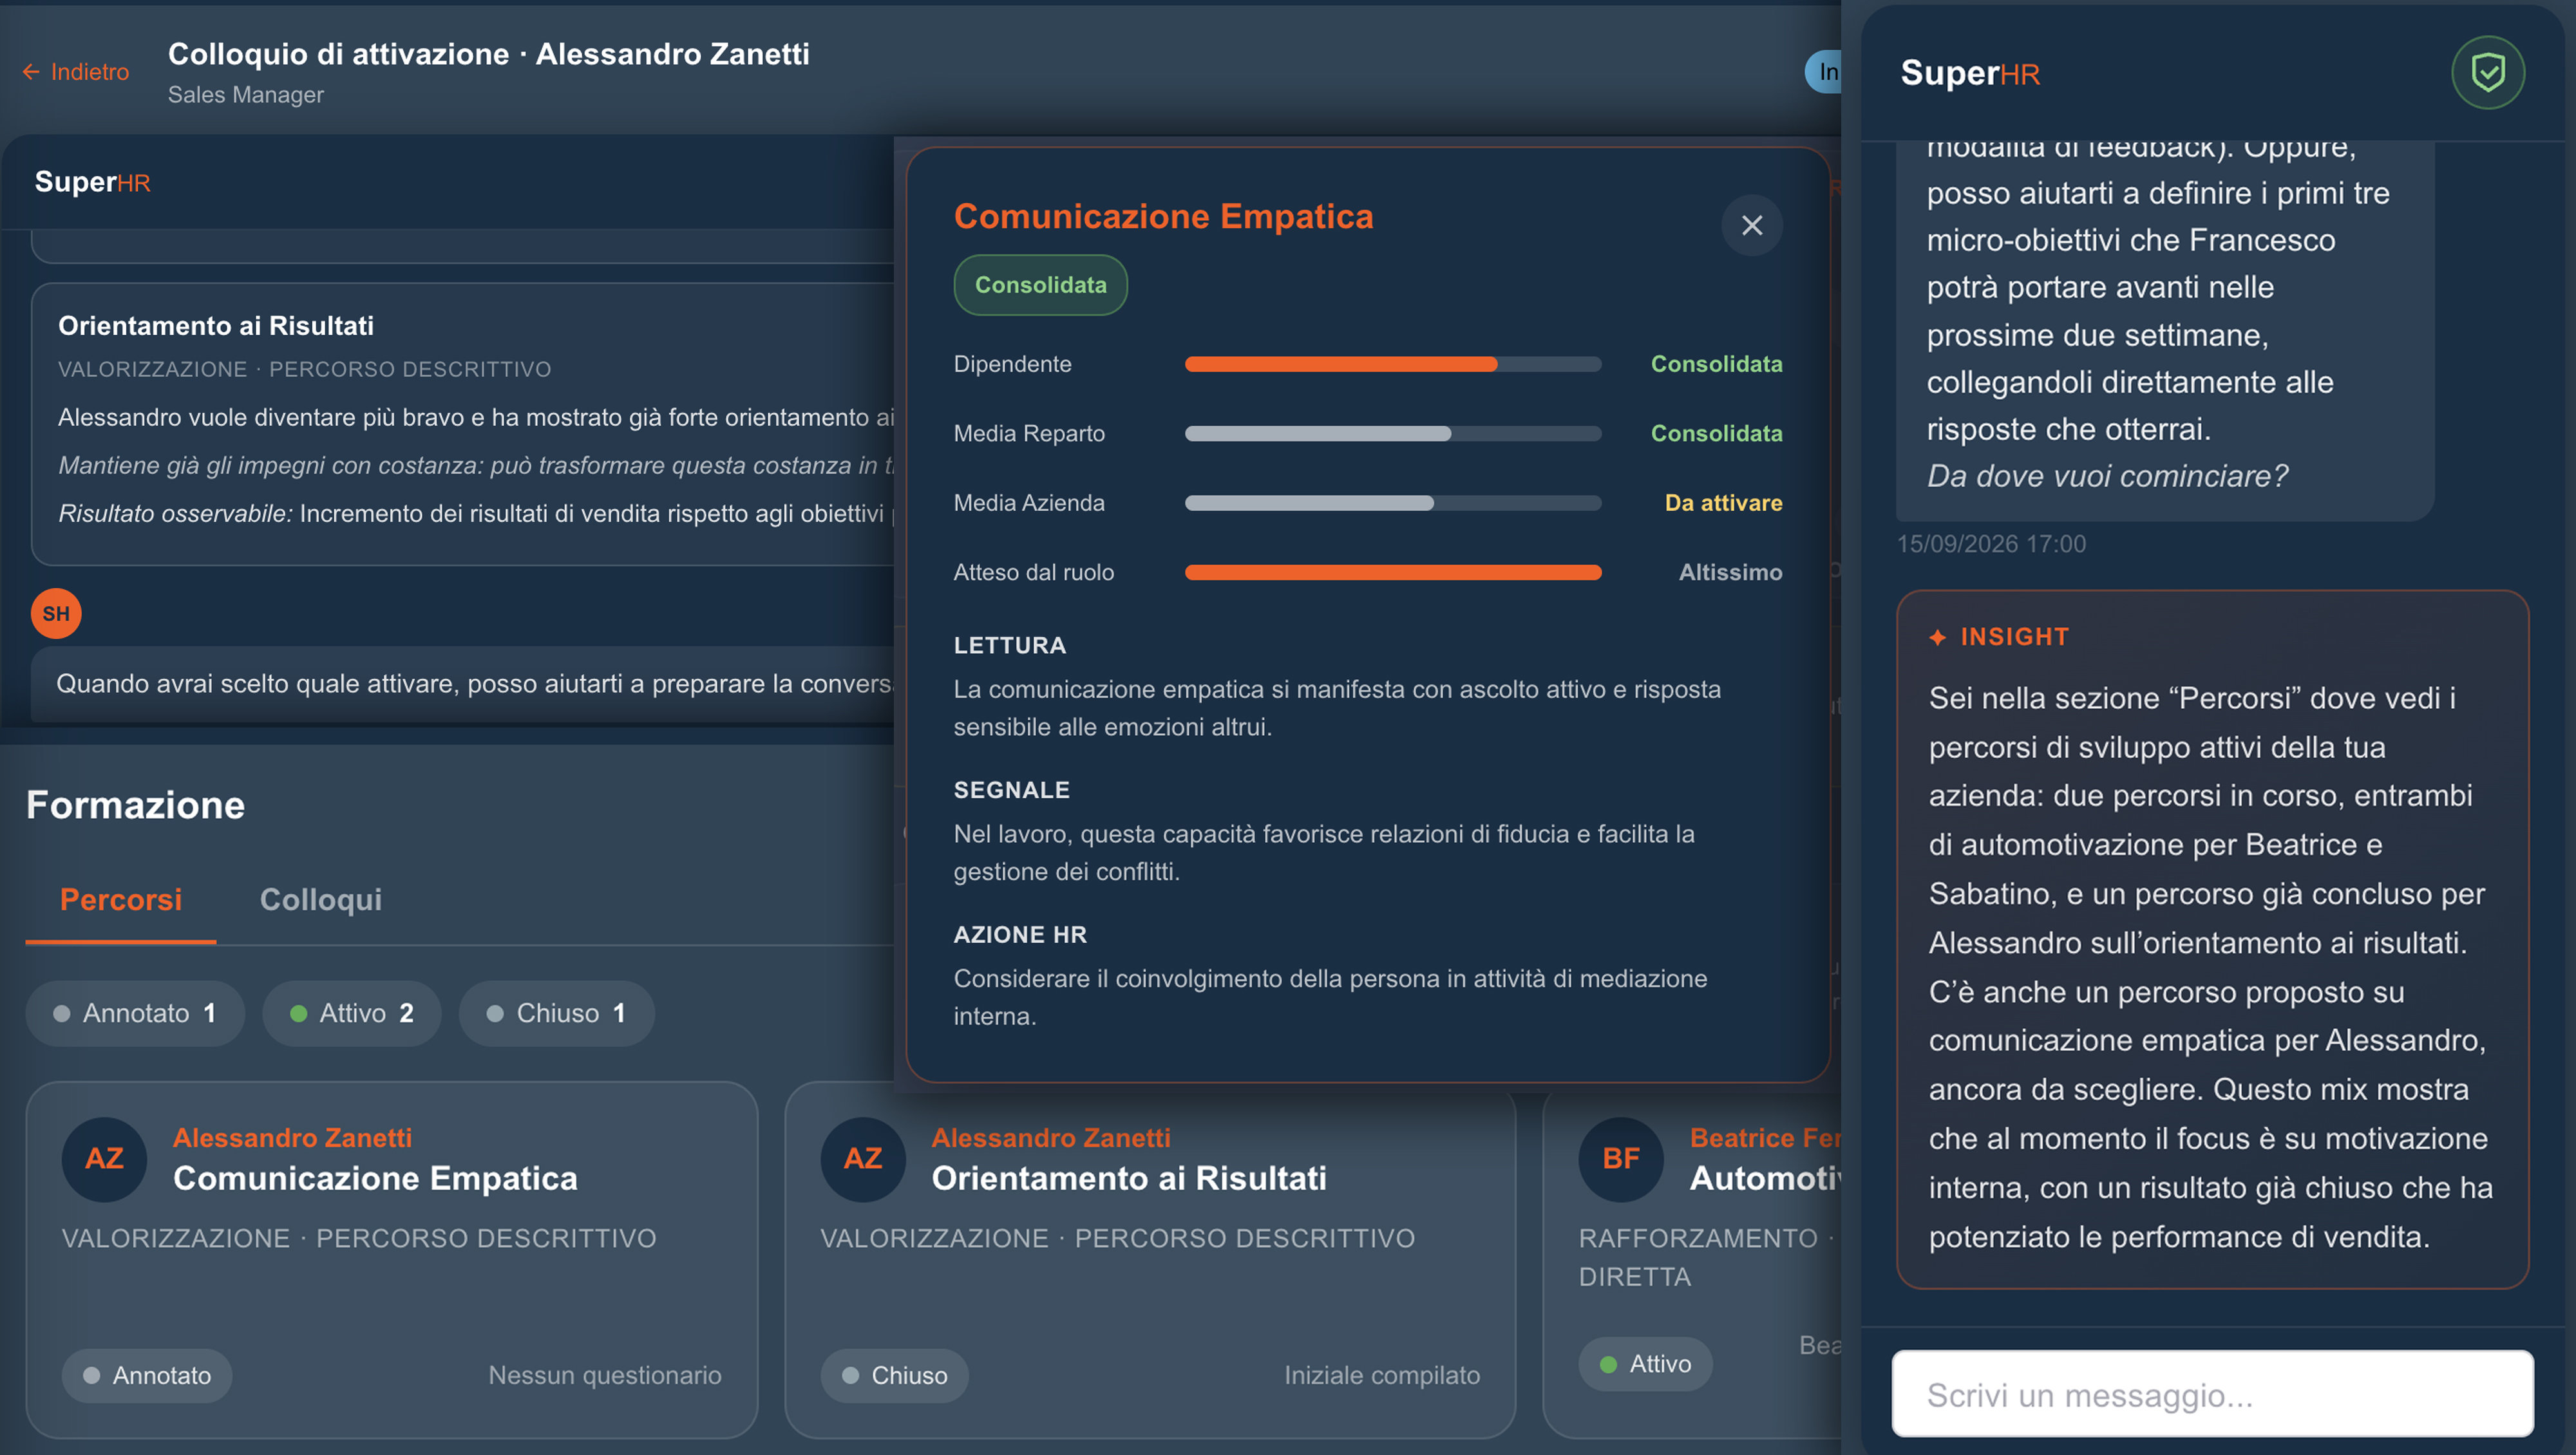The image size is (2576, 1455).
Task: Click the AZ avatar on Comunicazione Empatica card
Action: pos(104,1158)
